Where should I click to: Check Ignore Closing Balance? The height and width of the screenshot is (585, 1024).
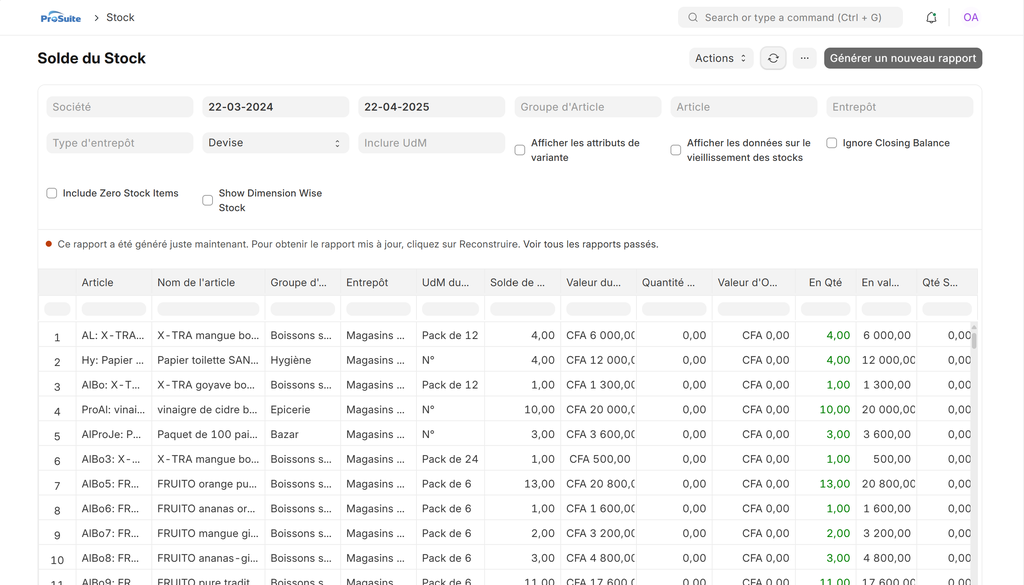tap(831, 143)
